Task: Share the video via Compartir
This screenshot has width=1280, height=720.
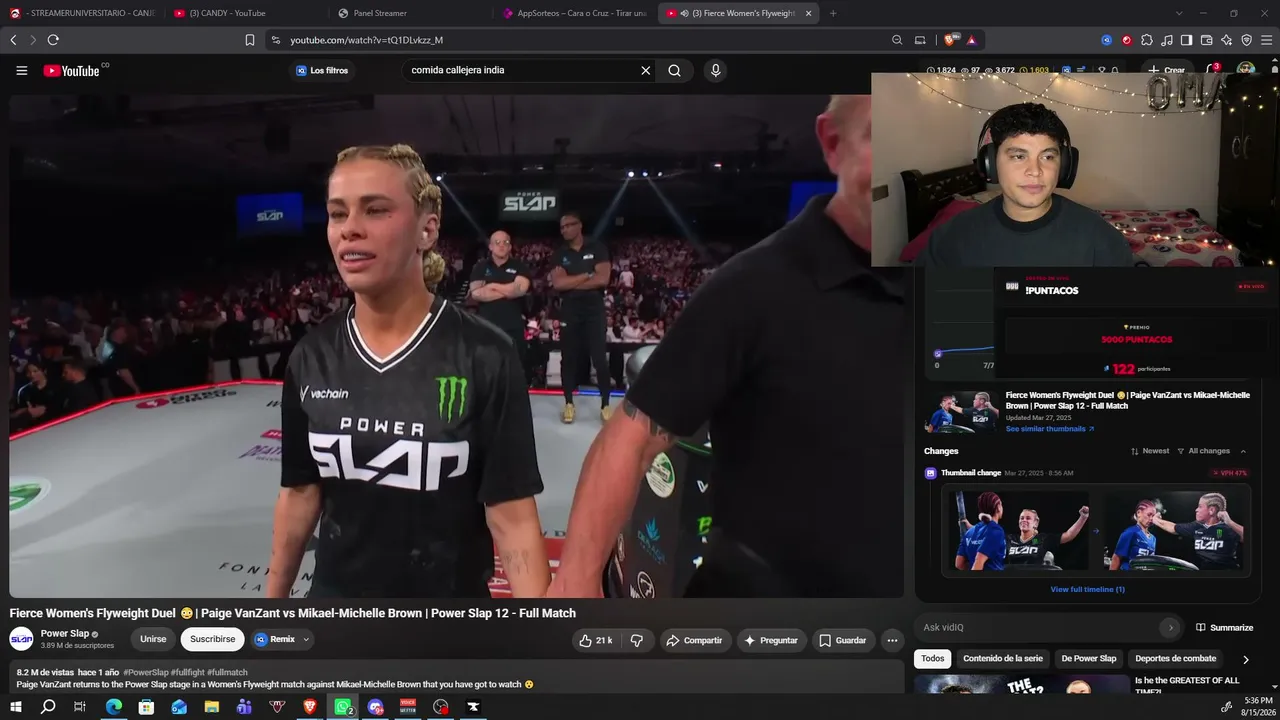Action: click(x=694, y=640)
